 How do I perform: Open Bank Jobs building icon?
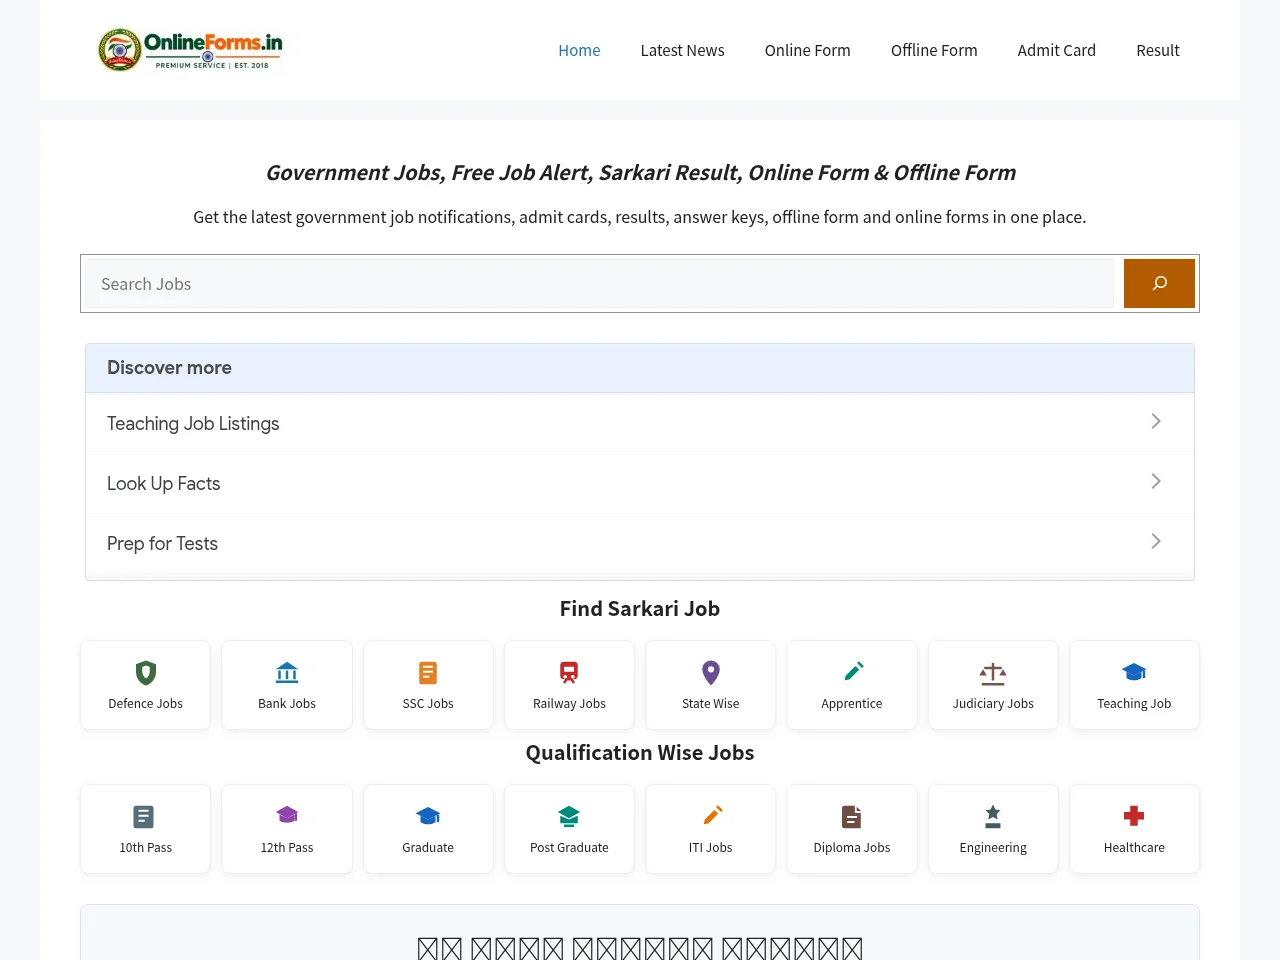click(x=287, y=672)
